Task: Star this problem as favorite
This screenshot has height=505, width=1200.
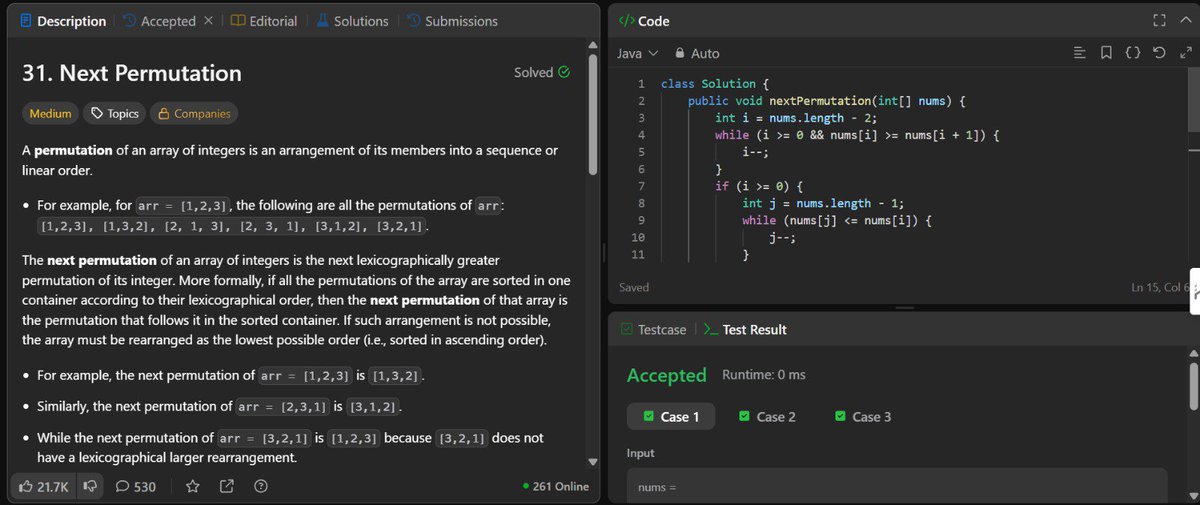Action: (193, 486)
